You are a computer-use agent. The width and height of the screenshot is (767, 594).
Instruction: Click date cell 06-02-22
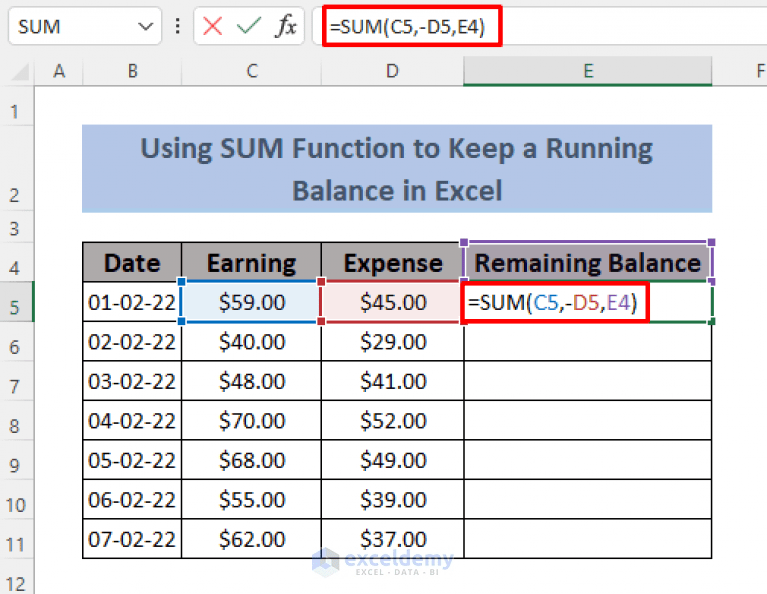132,500
